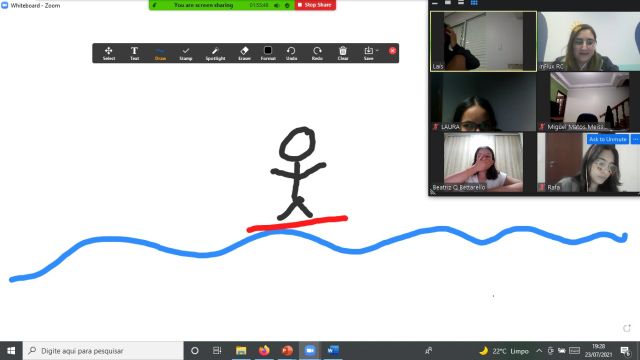Clear the whiteboard with the trash icon

pos(343,53)
